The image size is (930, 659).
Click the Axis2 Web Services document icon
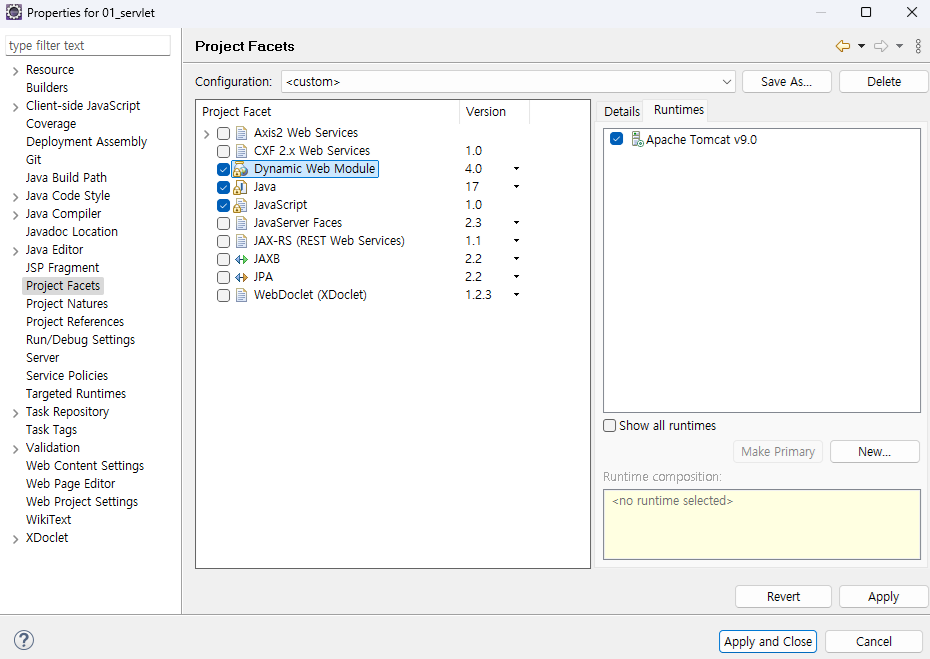(x=241, y=133)
